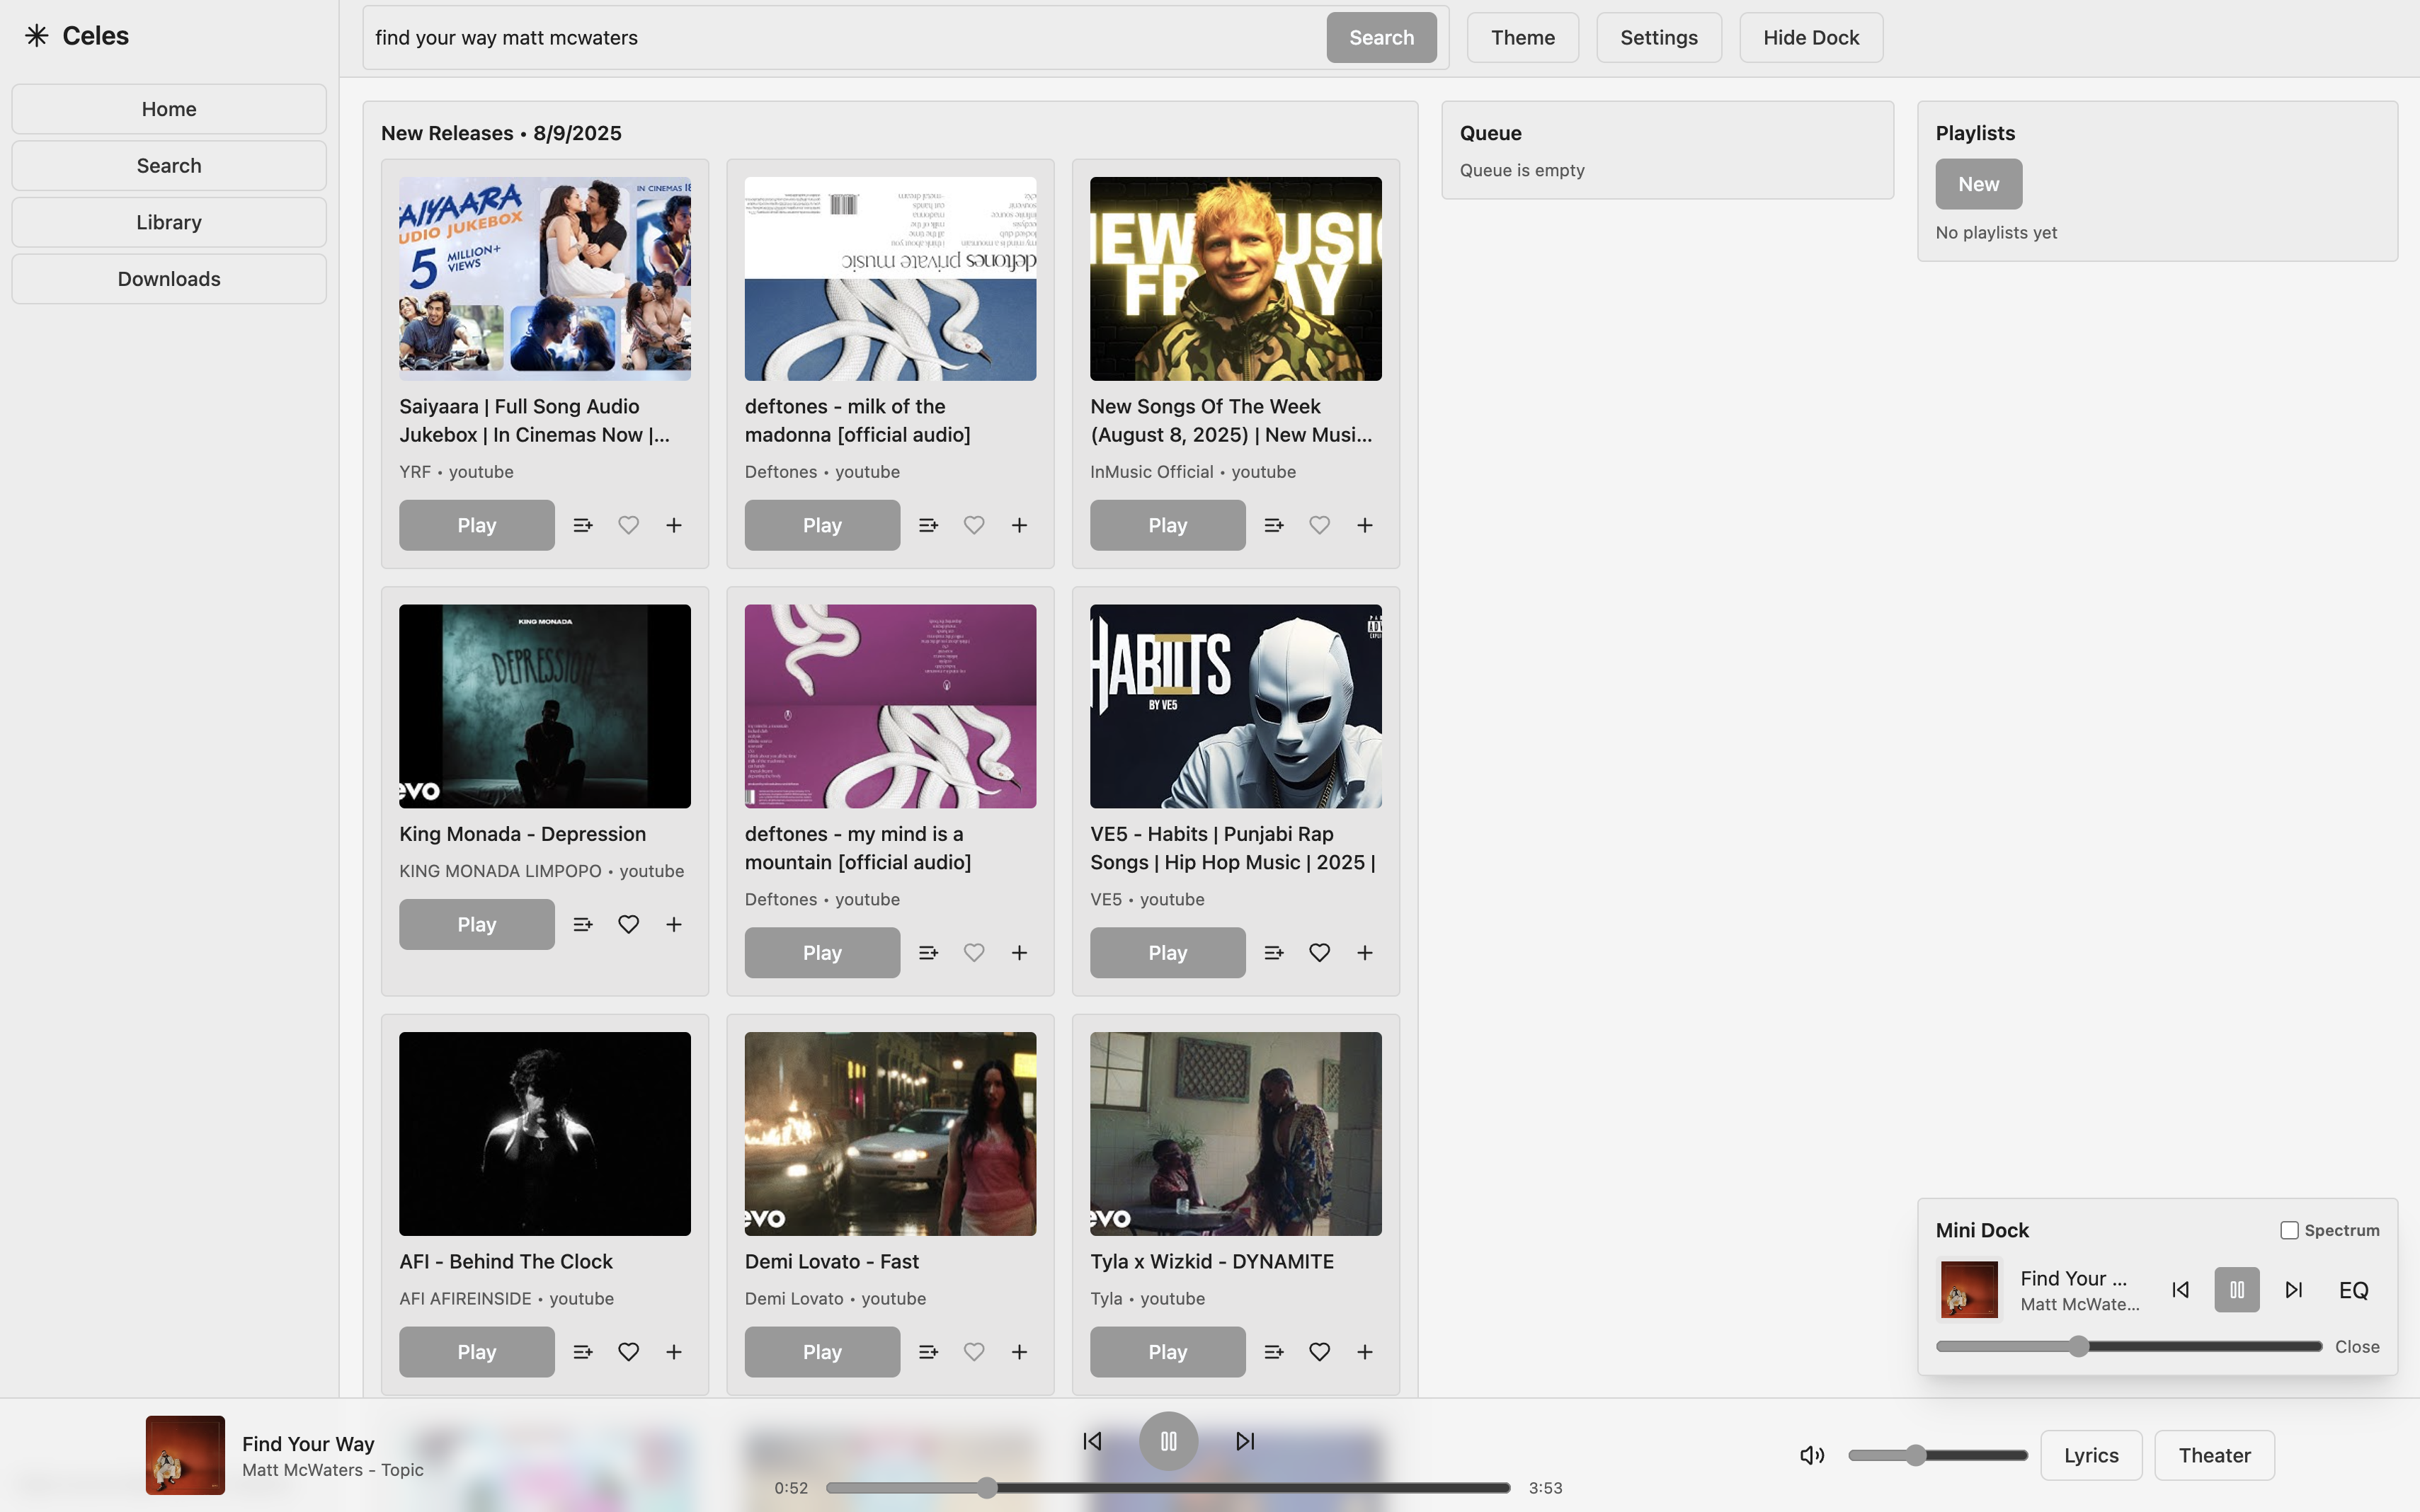This screenshot has height=1512, width=2420.
Task: Add Demi Lovato Fast to playlist
Action: (x=1019, y=1352)
